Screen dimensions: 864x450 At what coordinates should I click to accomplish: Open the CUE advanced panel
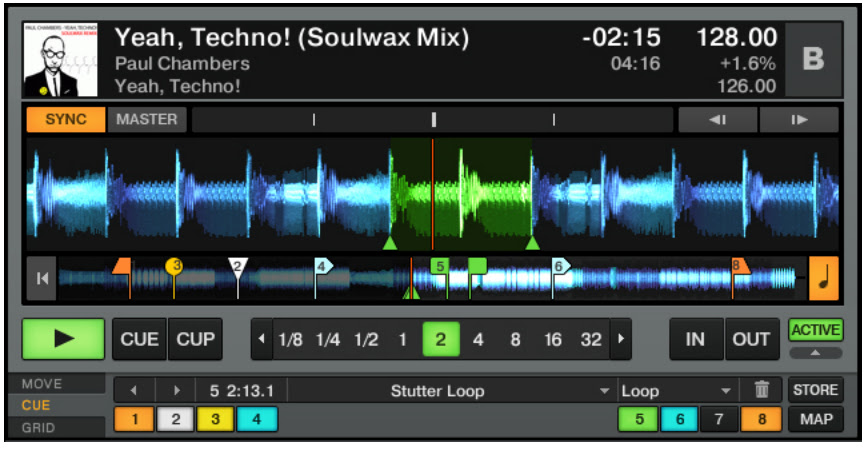click(56, 405)
